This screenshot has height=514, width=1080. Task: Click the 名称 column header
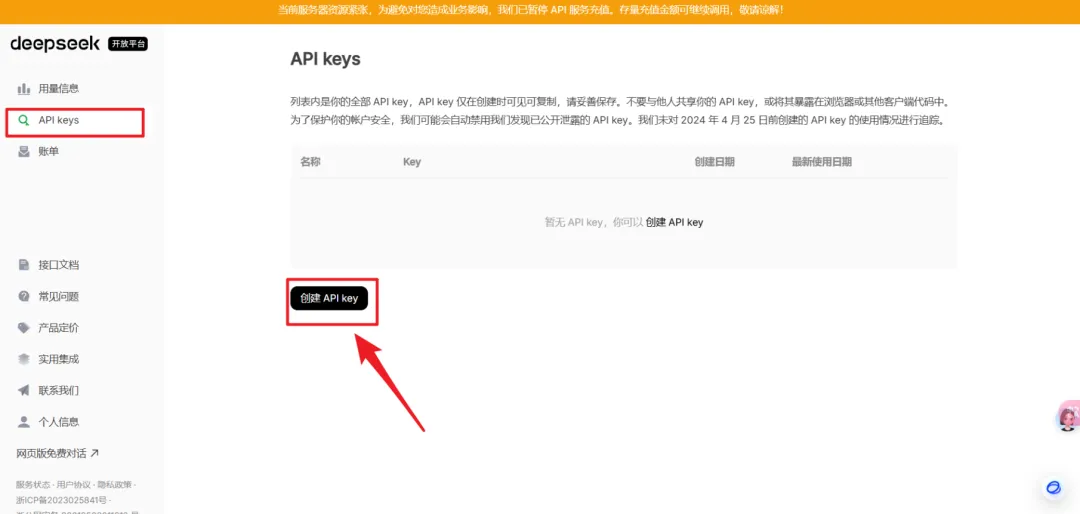[x=311, y=162]
